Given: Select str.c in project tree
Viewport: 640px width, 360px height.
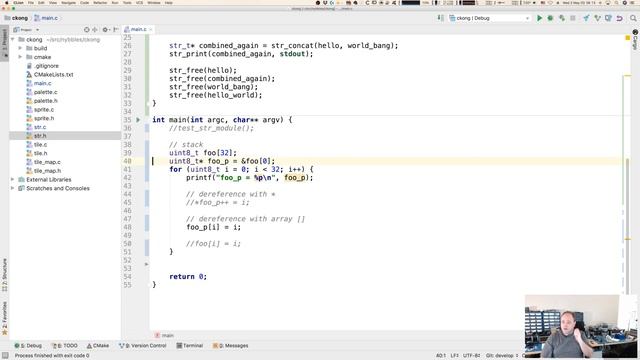Looking at the screenshot, I should [x=40, y=127].
